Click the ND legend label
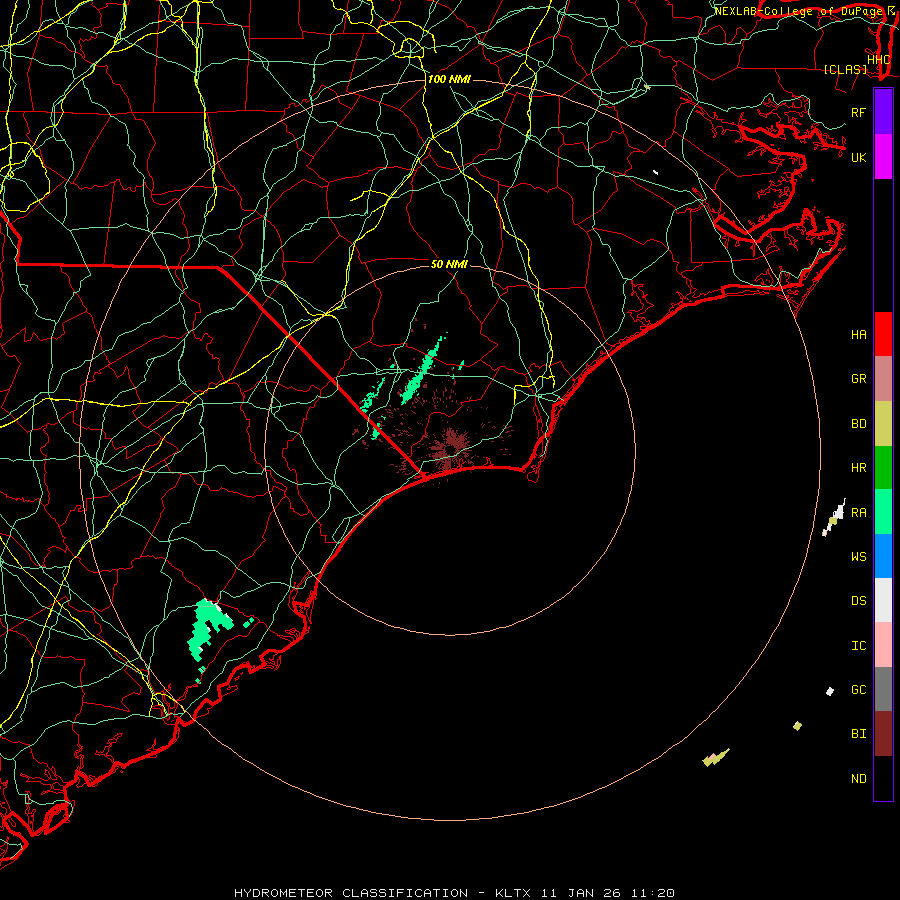Screen dimensions: 900x900 [x=859, y=778]
